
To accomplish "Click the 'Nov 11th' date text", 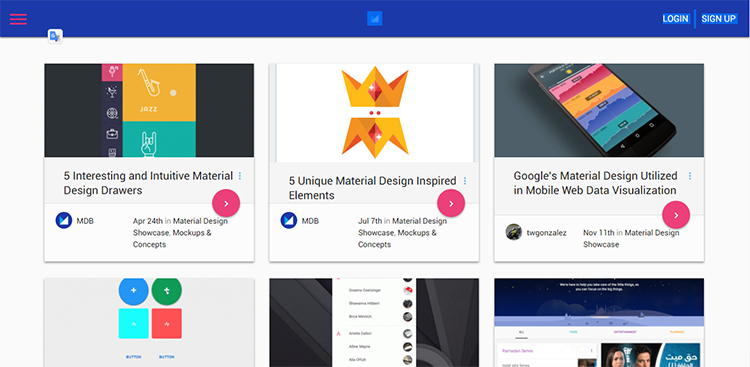I will click(x=598, y=233).
